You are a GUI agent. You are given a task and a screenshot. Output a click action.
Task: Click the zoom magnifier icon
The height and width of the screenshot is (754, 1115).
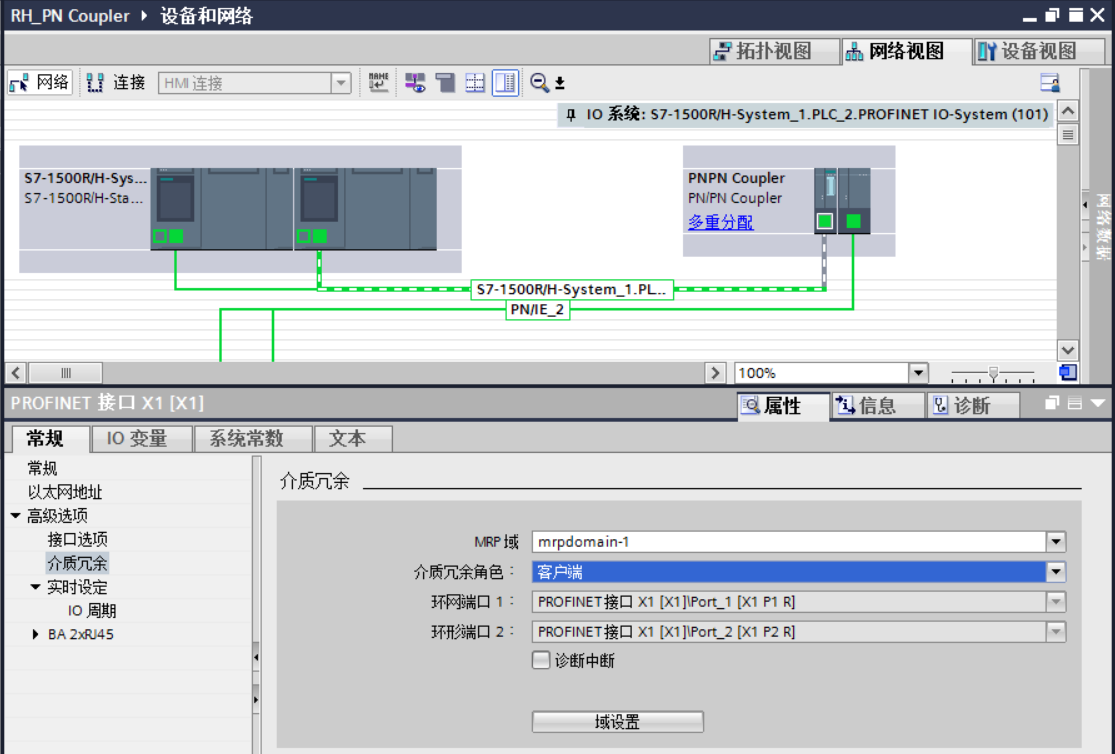click(x=539, y=83)
